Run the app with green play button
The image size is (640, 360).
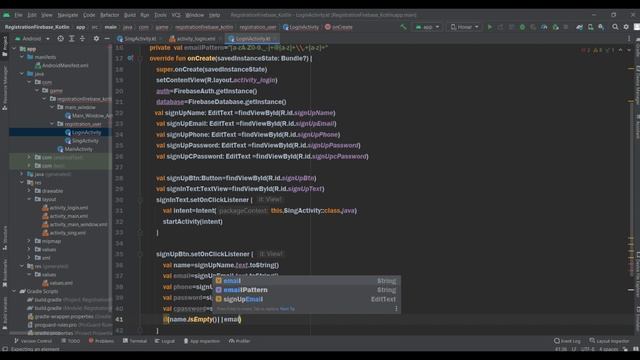tap(490, 27)
